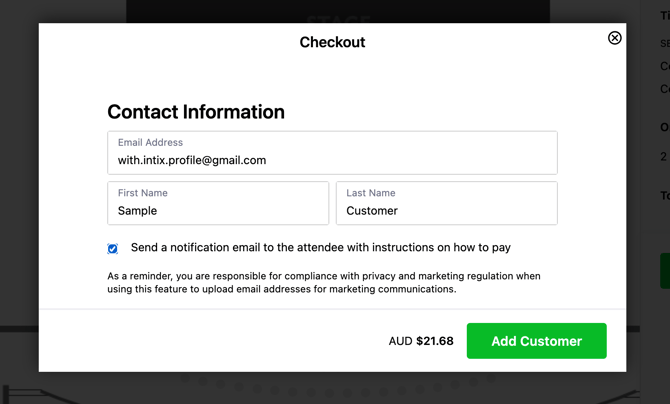The height and width of the screenshot is (404, 670).
Task: Click the Email Address input field
Action: point(332,153)
